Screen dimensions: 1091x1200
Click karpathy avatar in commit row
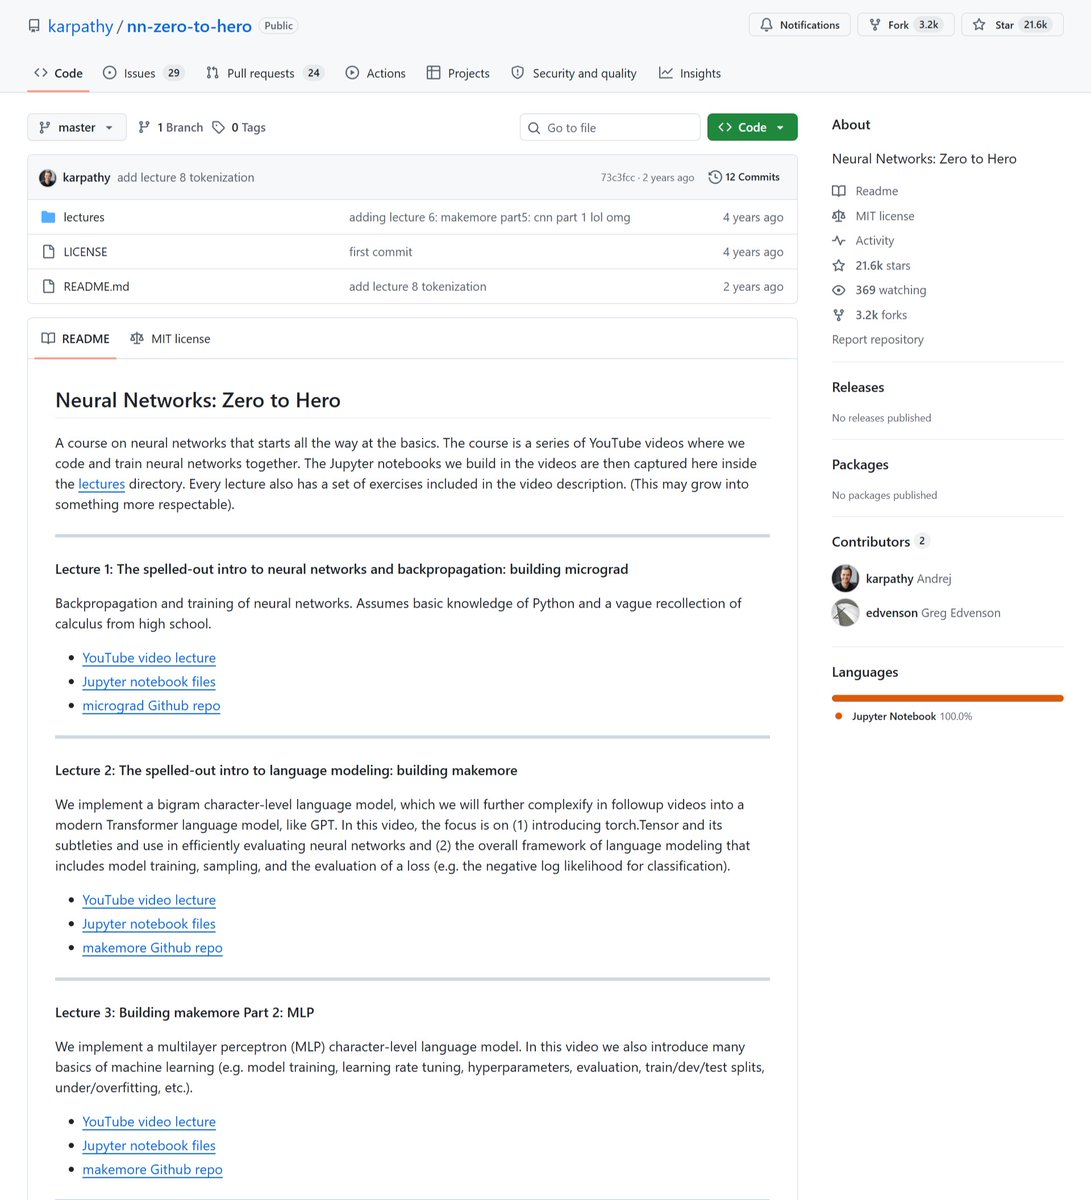[x=47, y=178]
